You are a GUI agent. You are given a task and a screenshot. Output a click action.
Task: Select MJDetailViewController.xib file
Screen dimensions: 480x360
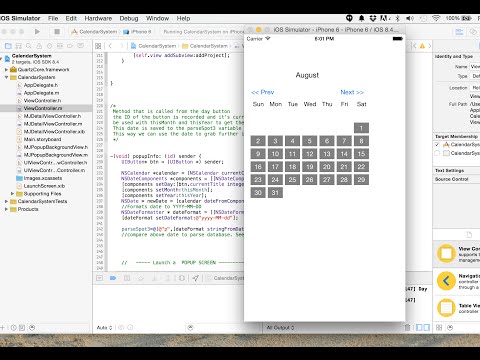(54, 132)
